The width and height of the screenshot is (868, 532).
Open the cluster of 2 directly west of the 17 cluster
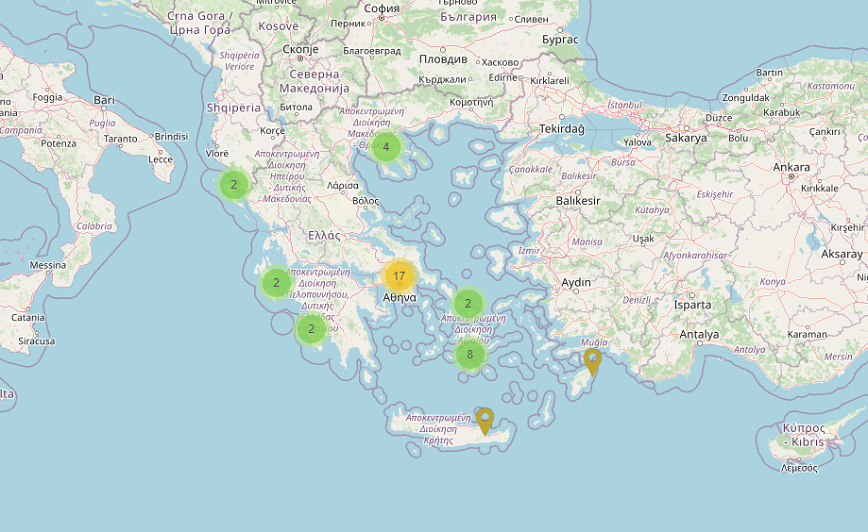click(276, 283)
